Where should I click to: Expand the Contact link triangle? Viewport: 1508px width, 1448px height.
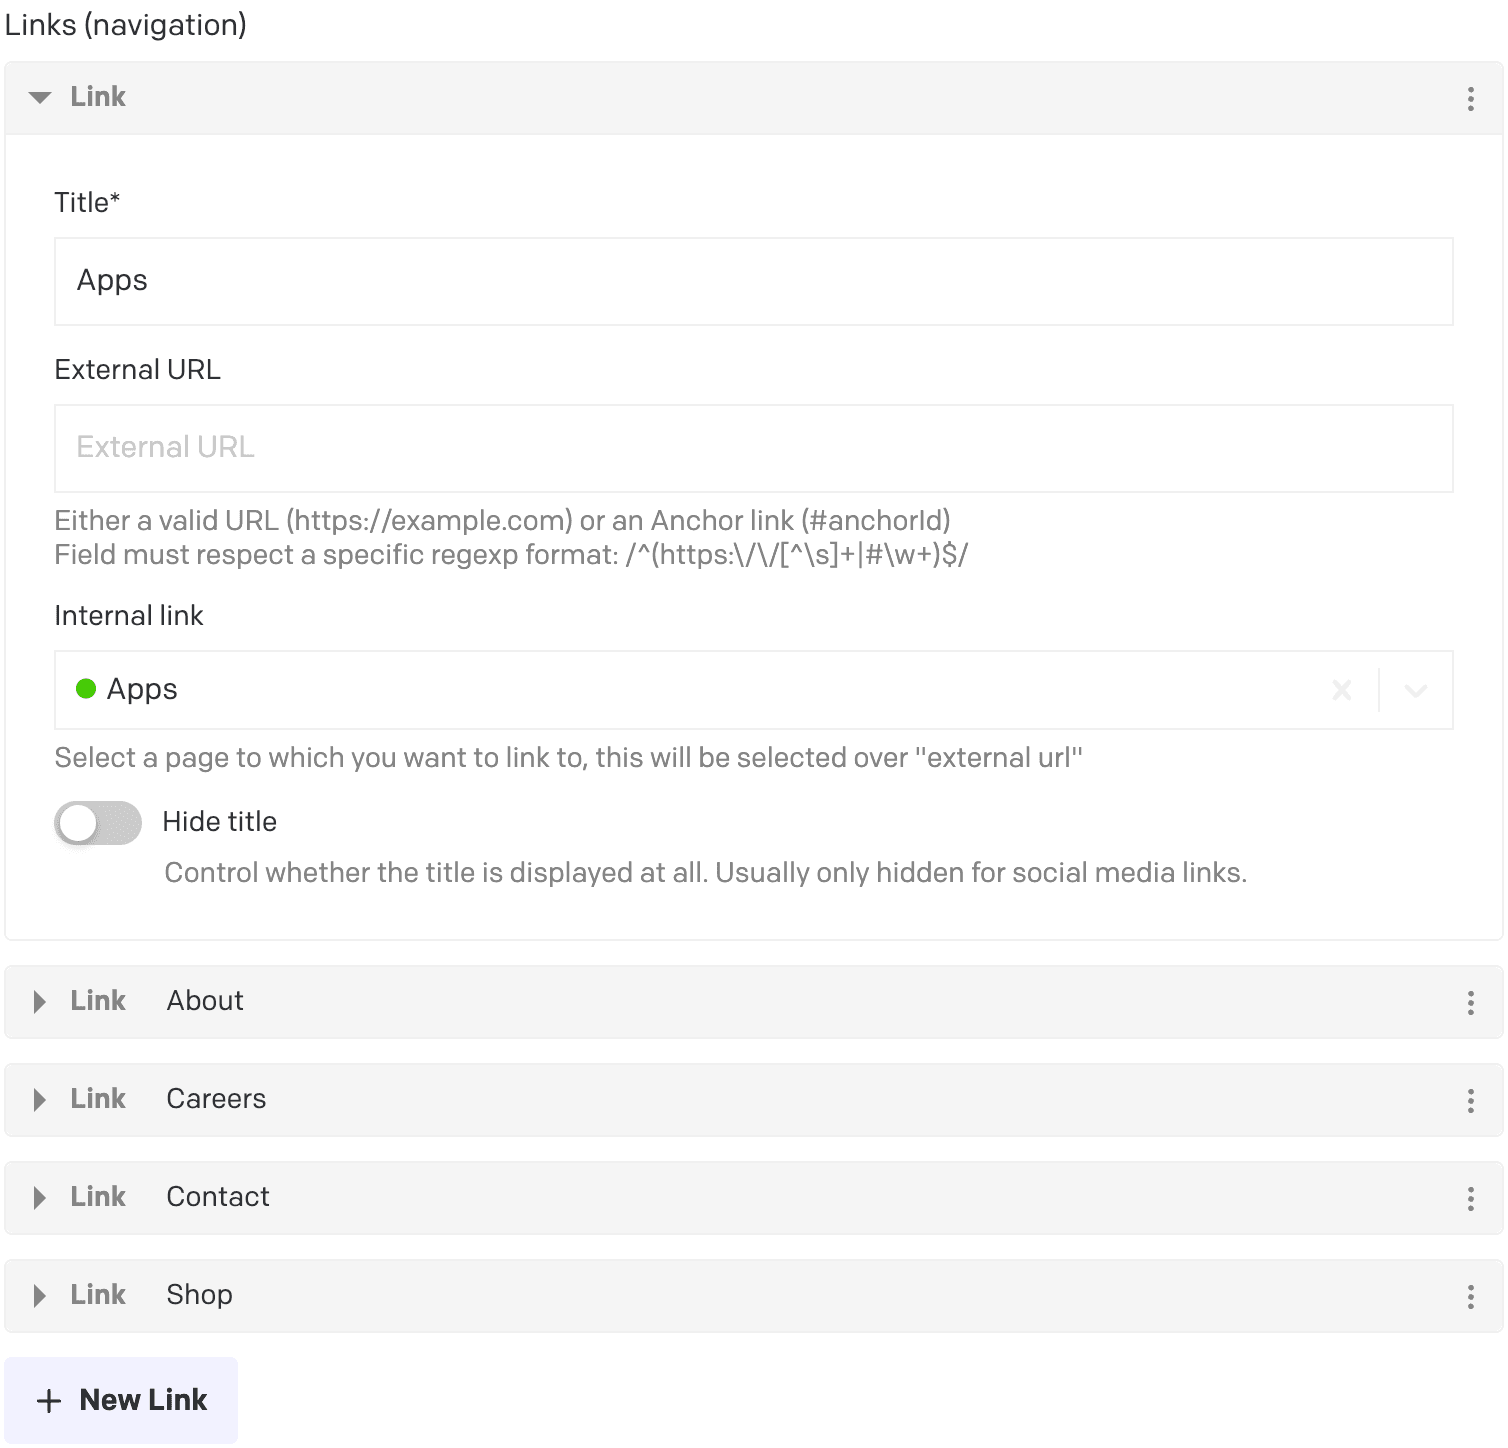[x=40, y=1198]
